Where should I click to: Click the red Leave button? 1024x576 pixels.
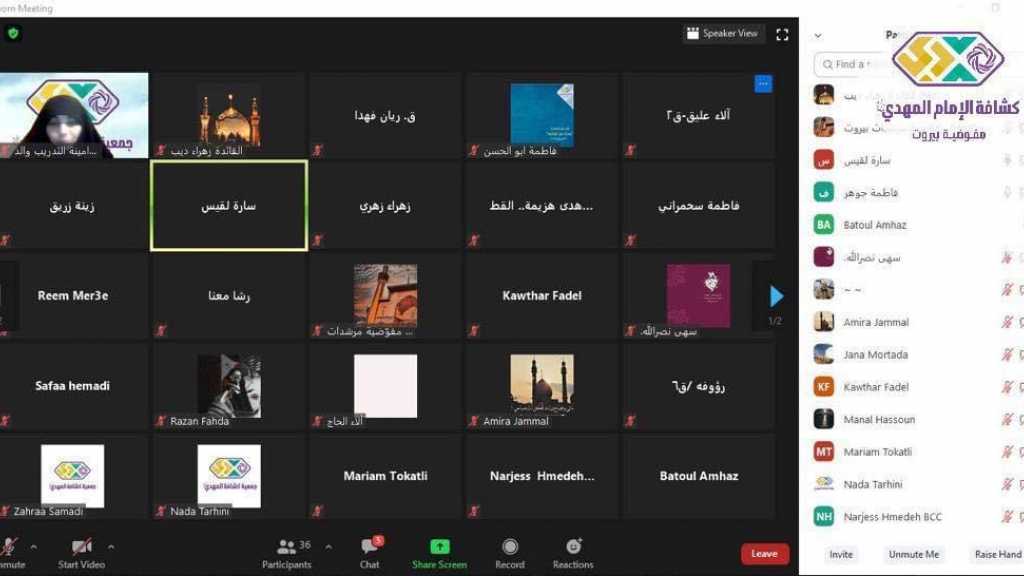(764, 554)
